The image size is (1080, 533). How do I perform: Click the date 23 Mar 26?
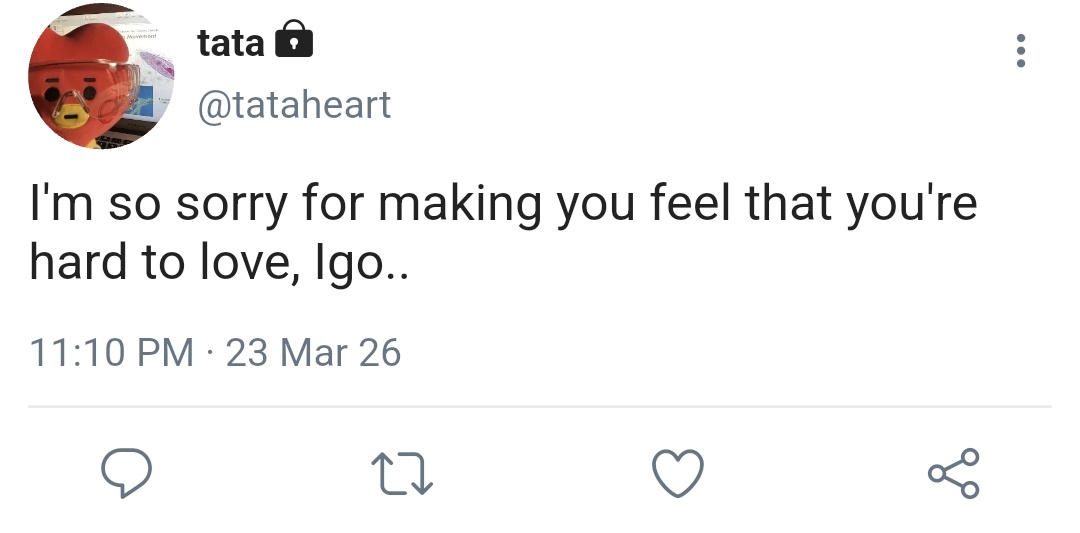313,352
